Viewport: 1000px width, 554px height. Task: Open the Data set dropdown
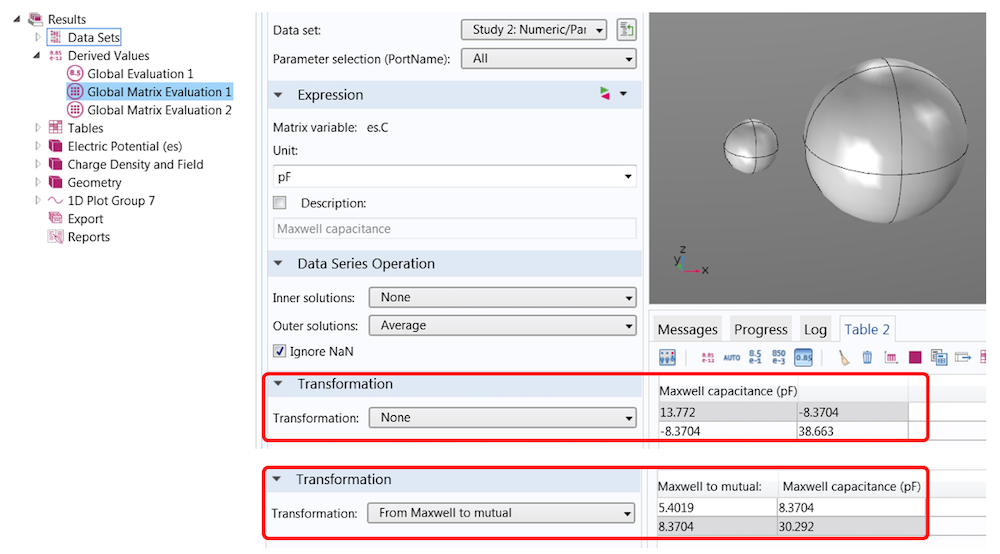click(534, 30)
